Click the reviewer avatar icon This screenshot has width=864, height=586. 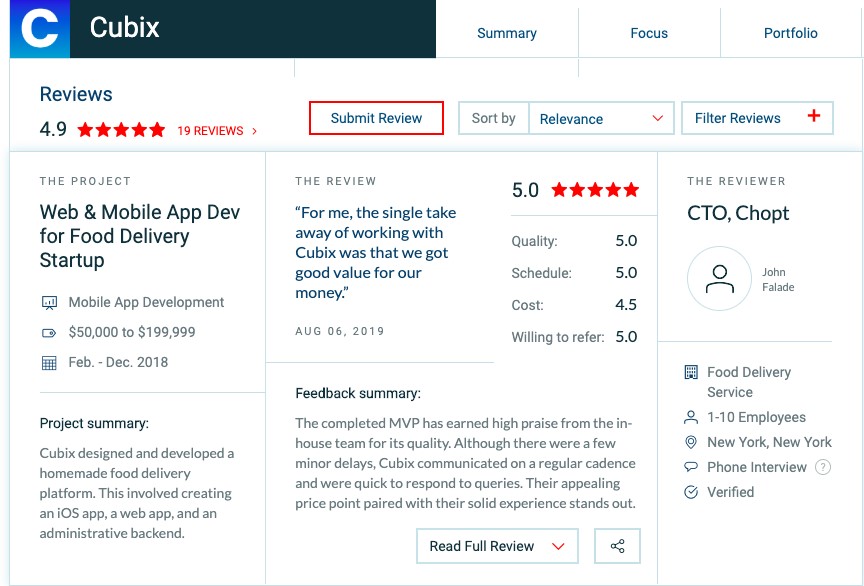[x=719, y=279]
